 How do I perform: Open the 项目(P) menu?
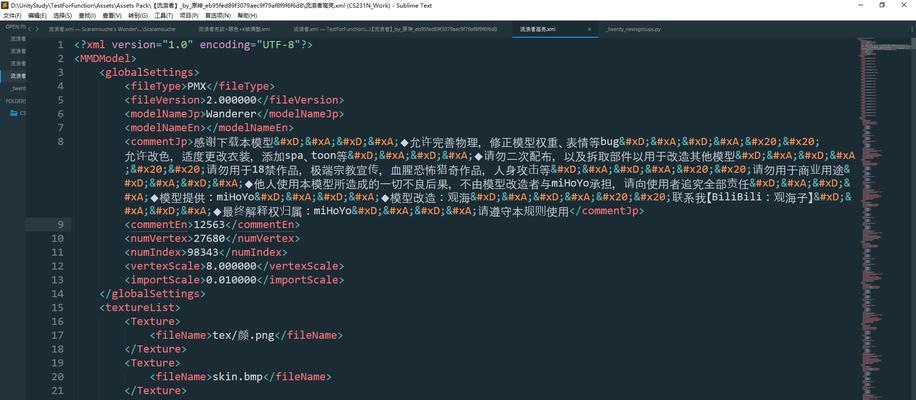pos(188,16)
